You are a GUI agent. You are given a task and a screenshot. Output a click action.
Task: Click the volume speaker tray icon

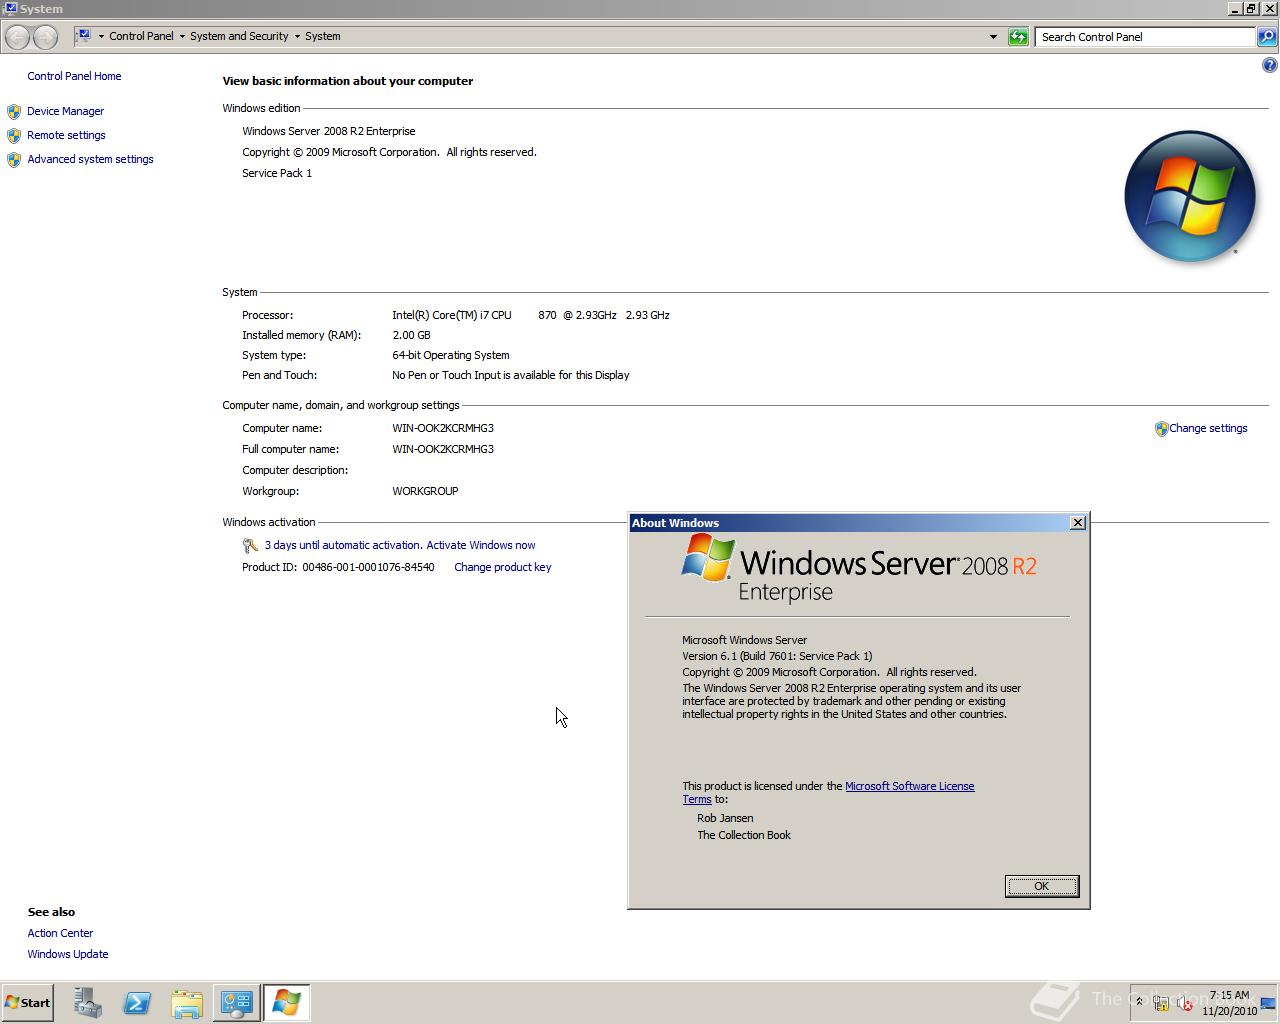tap(1184, 1003)
